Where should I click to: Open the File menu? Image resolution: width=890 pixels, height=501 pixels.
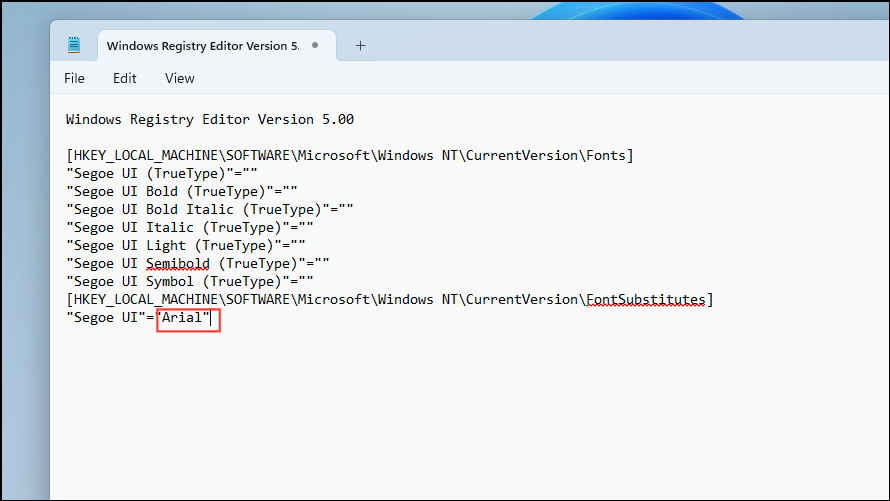[x=74, y=78]
